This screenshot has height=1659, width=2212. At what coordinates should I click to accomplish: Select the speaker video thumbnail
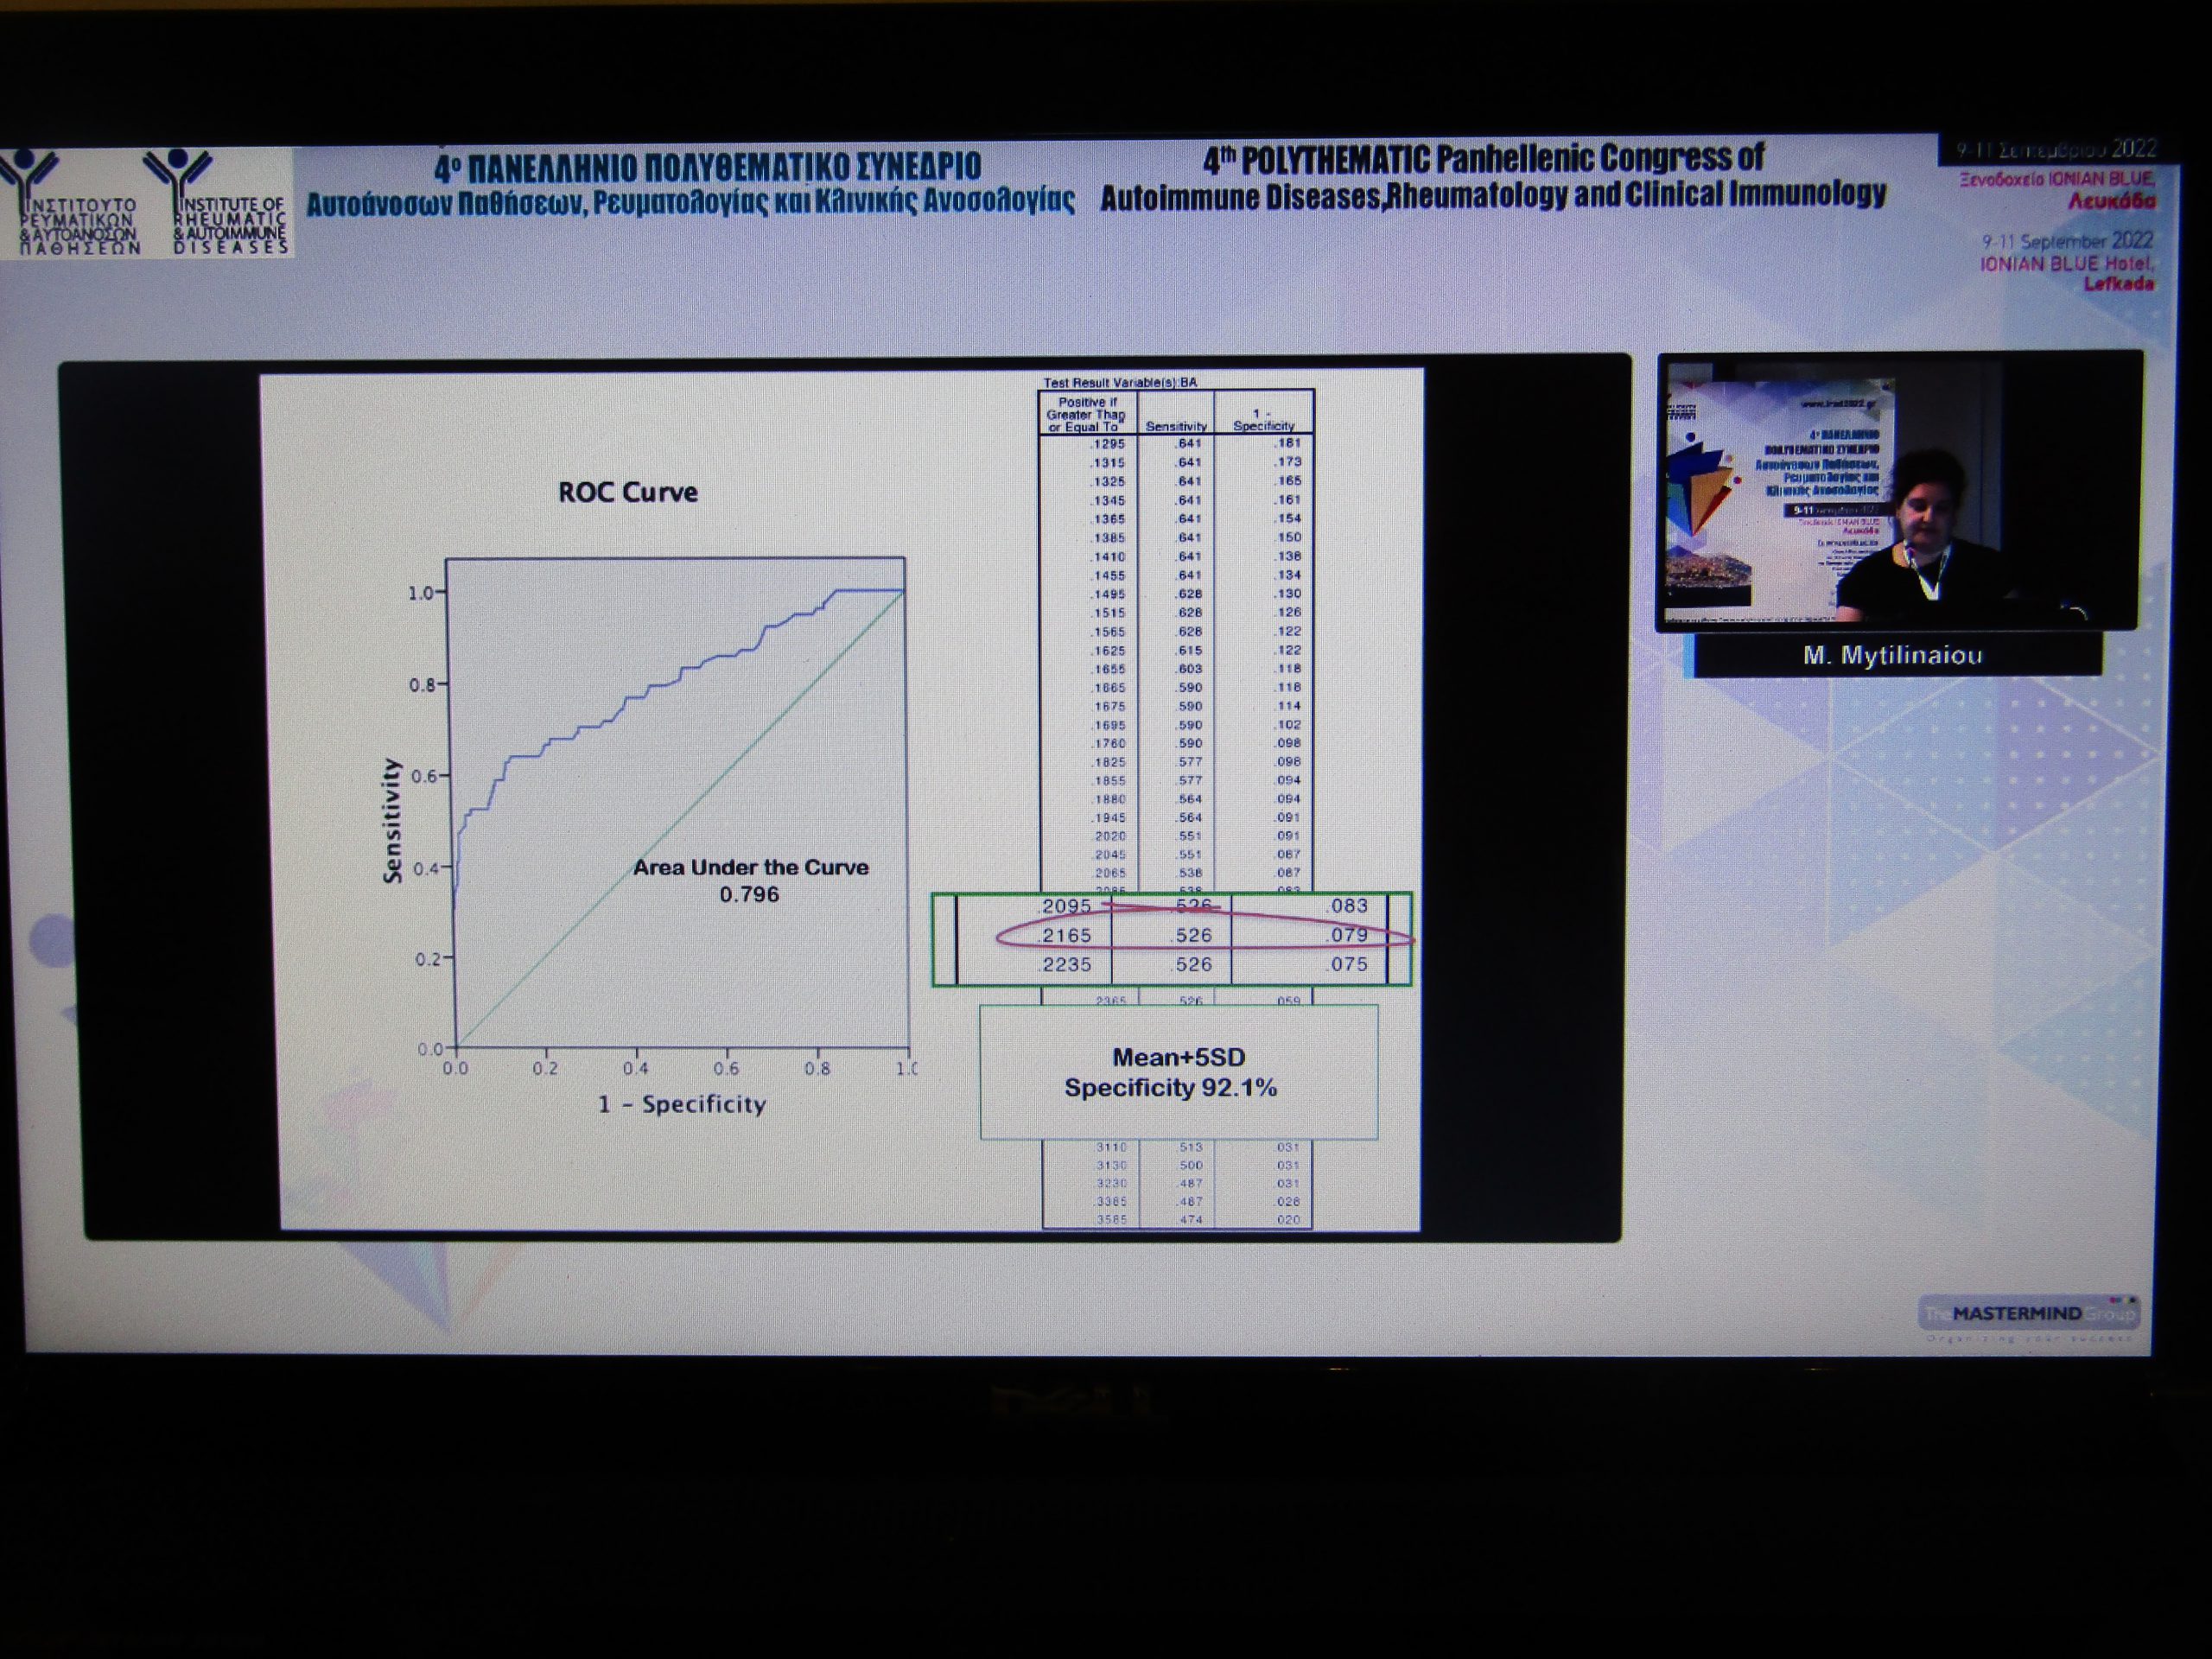tap(1899, 491)
